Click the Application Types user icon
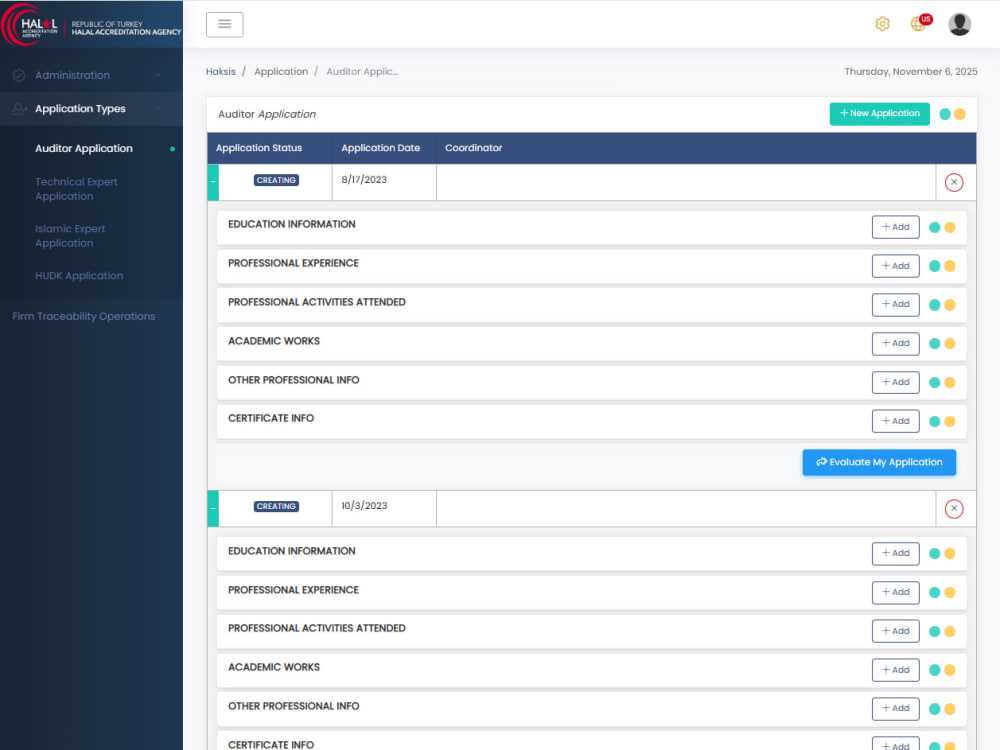 19,109
